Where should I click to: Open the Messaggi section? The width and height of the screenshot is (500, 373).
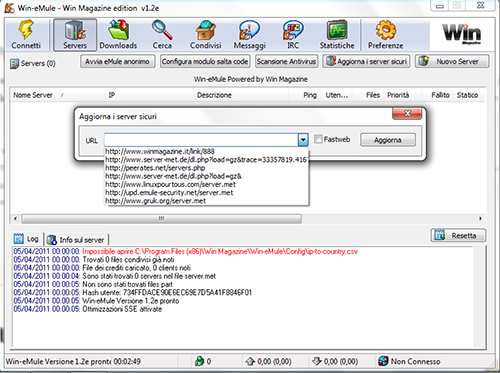click(x=249, y=35)
